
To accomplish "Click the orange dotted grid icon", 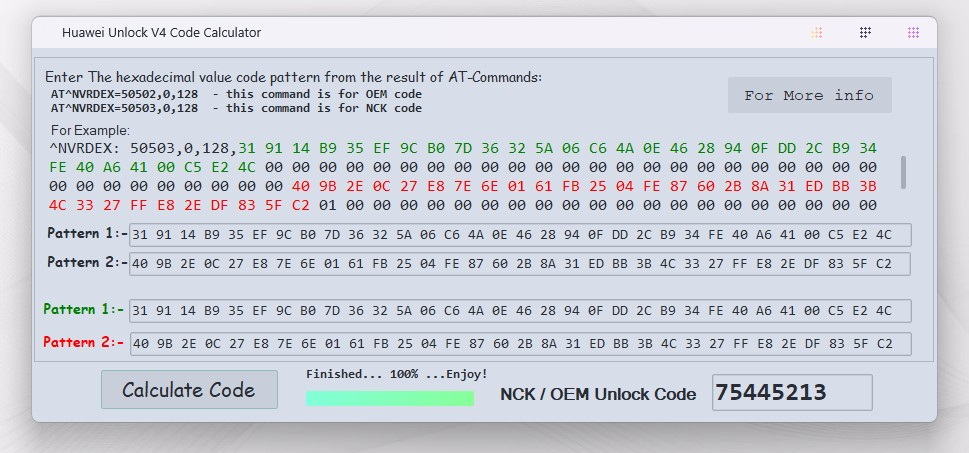I will tap(816, 33).
